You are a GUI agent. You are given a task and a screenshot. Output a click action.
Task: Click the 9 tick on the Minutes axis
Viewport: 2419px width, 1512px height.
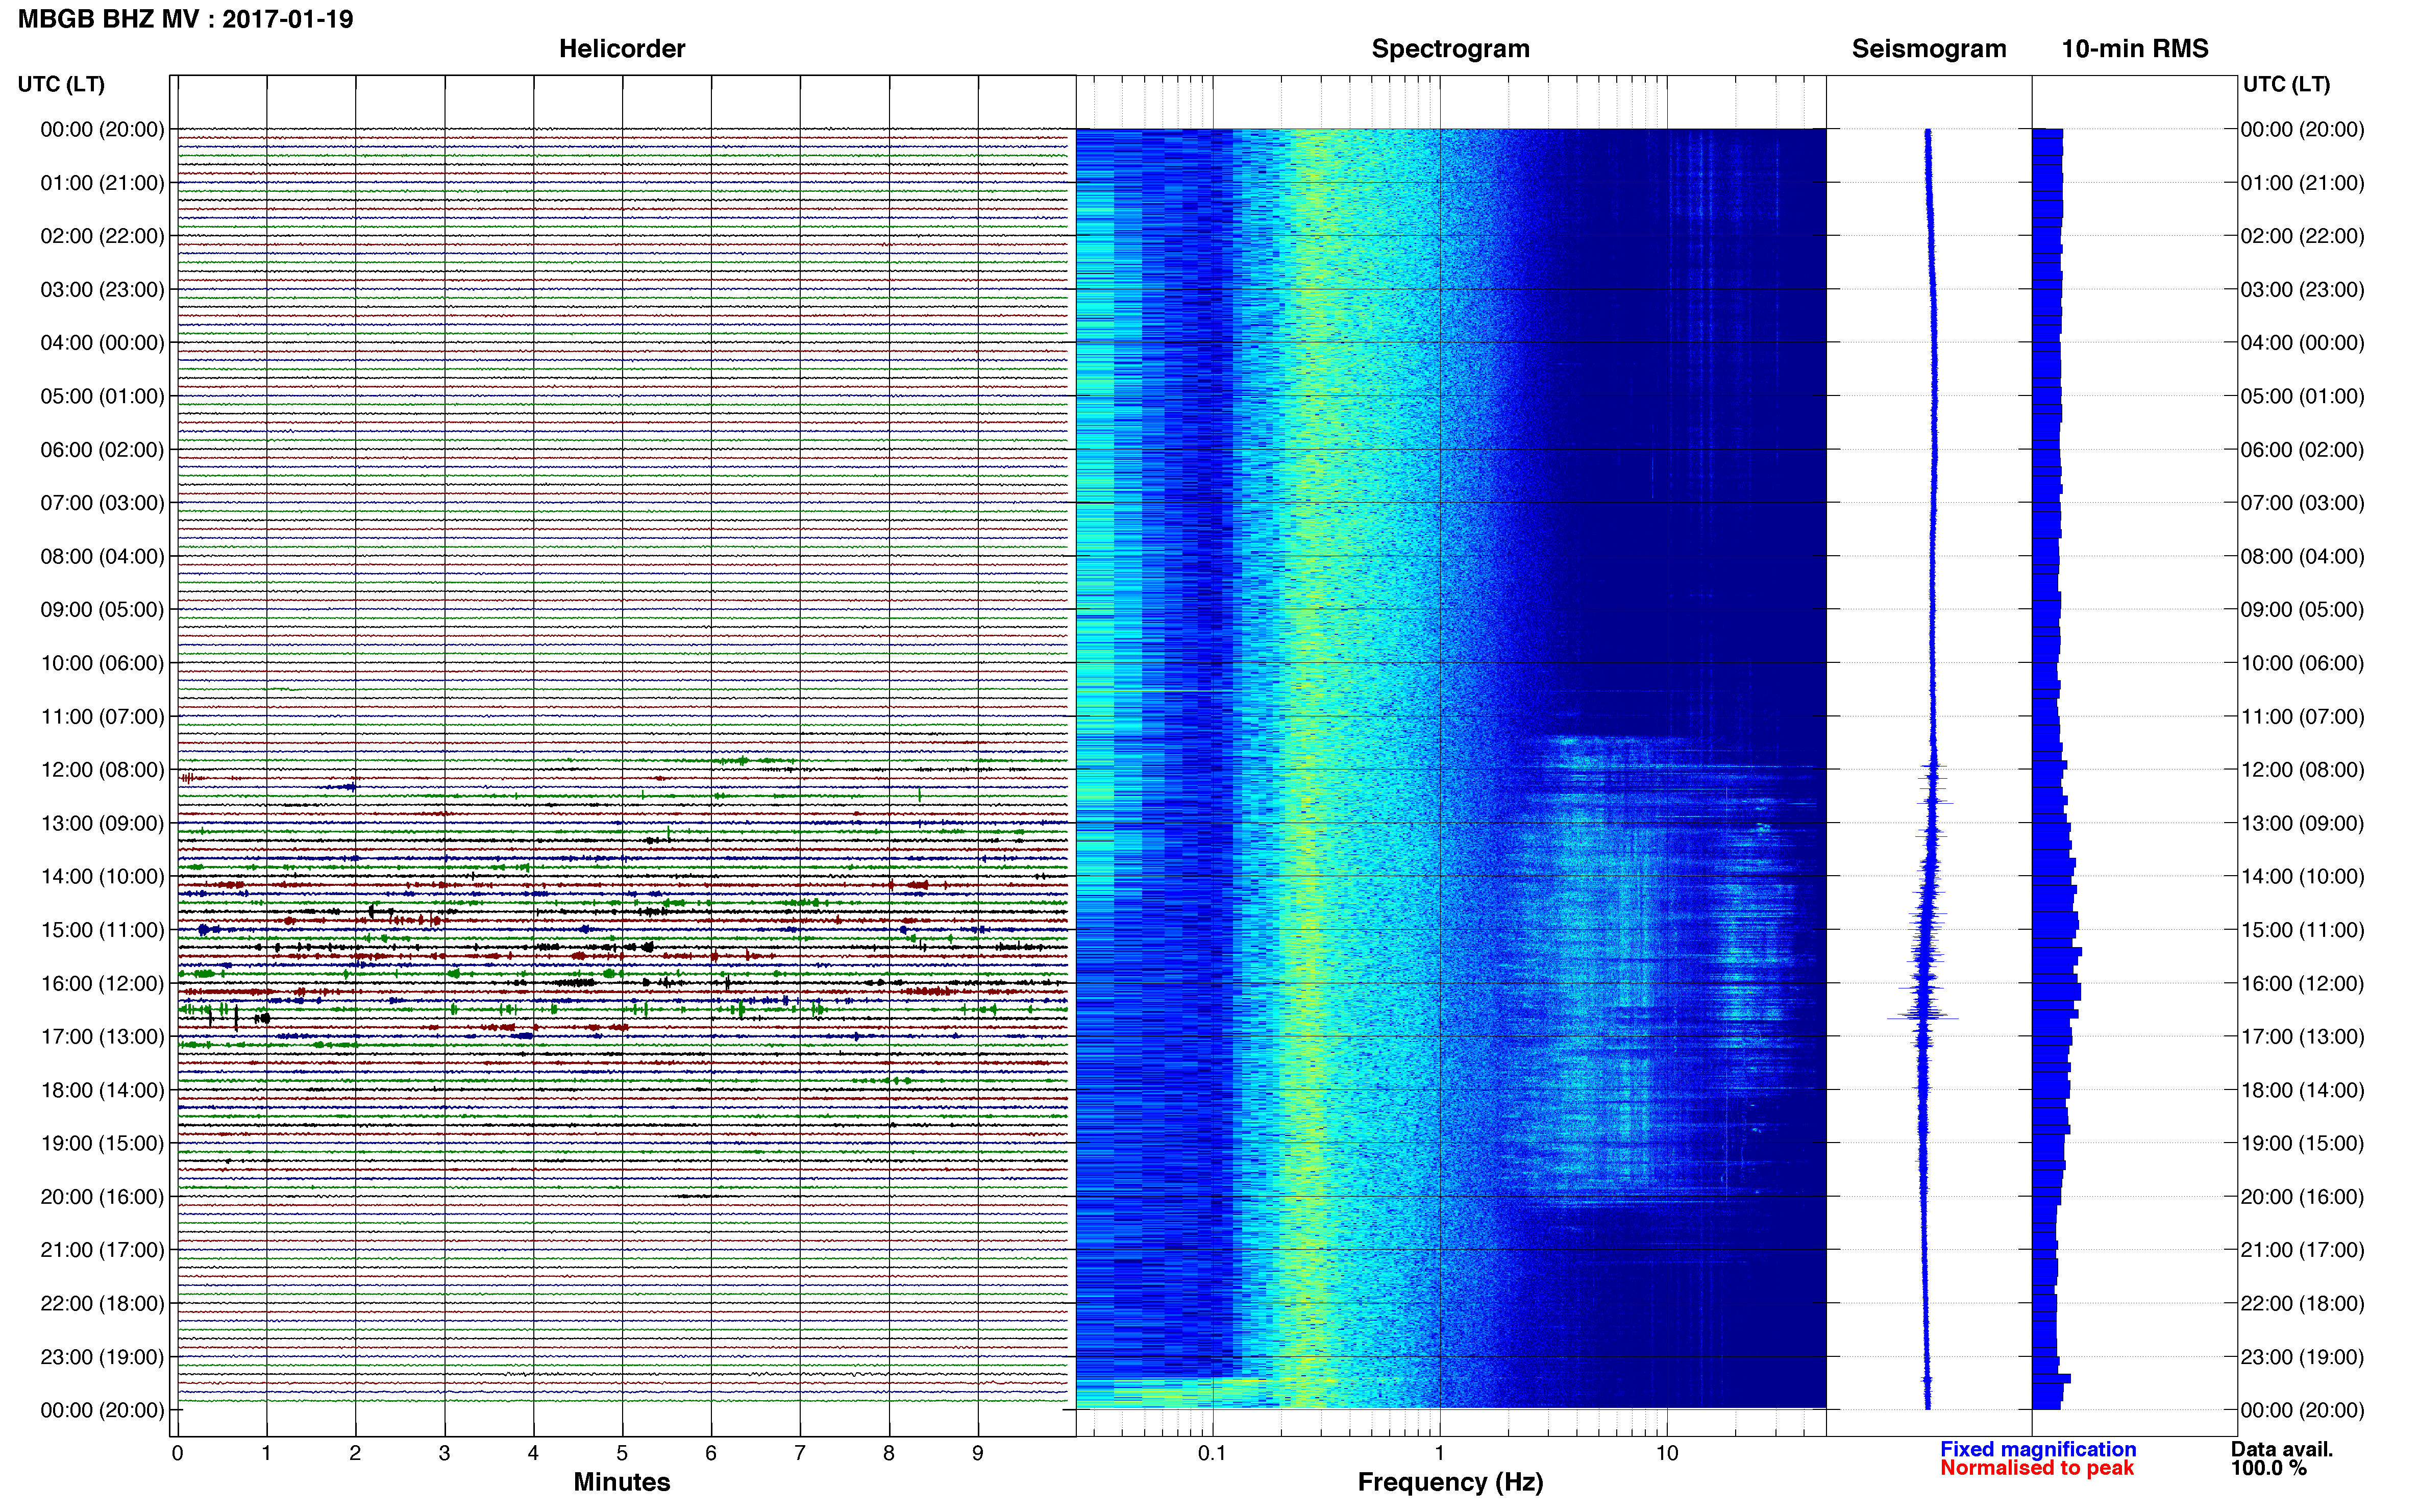point(978,1453)
